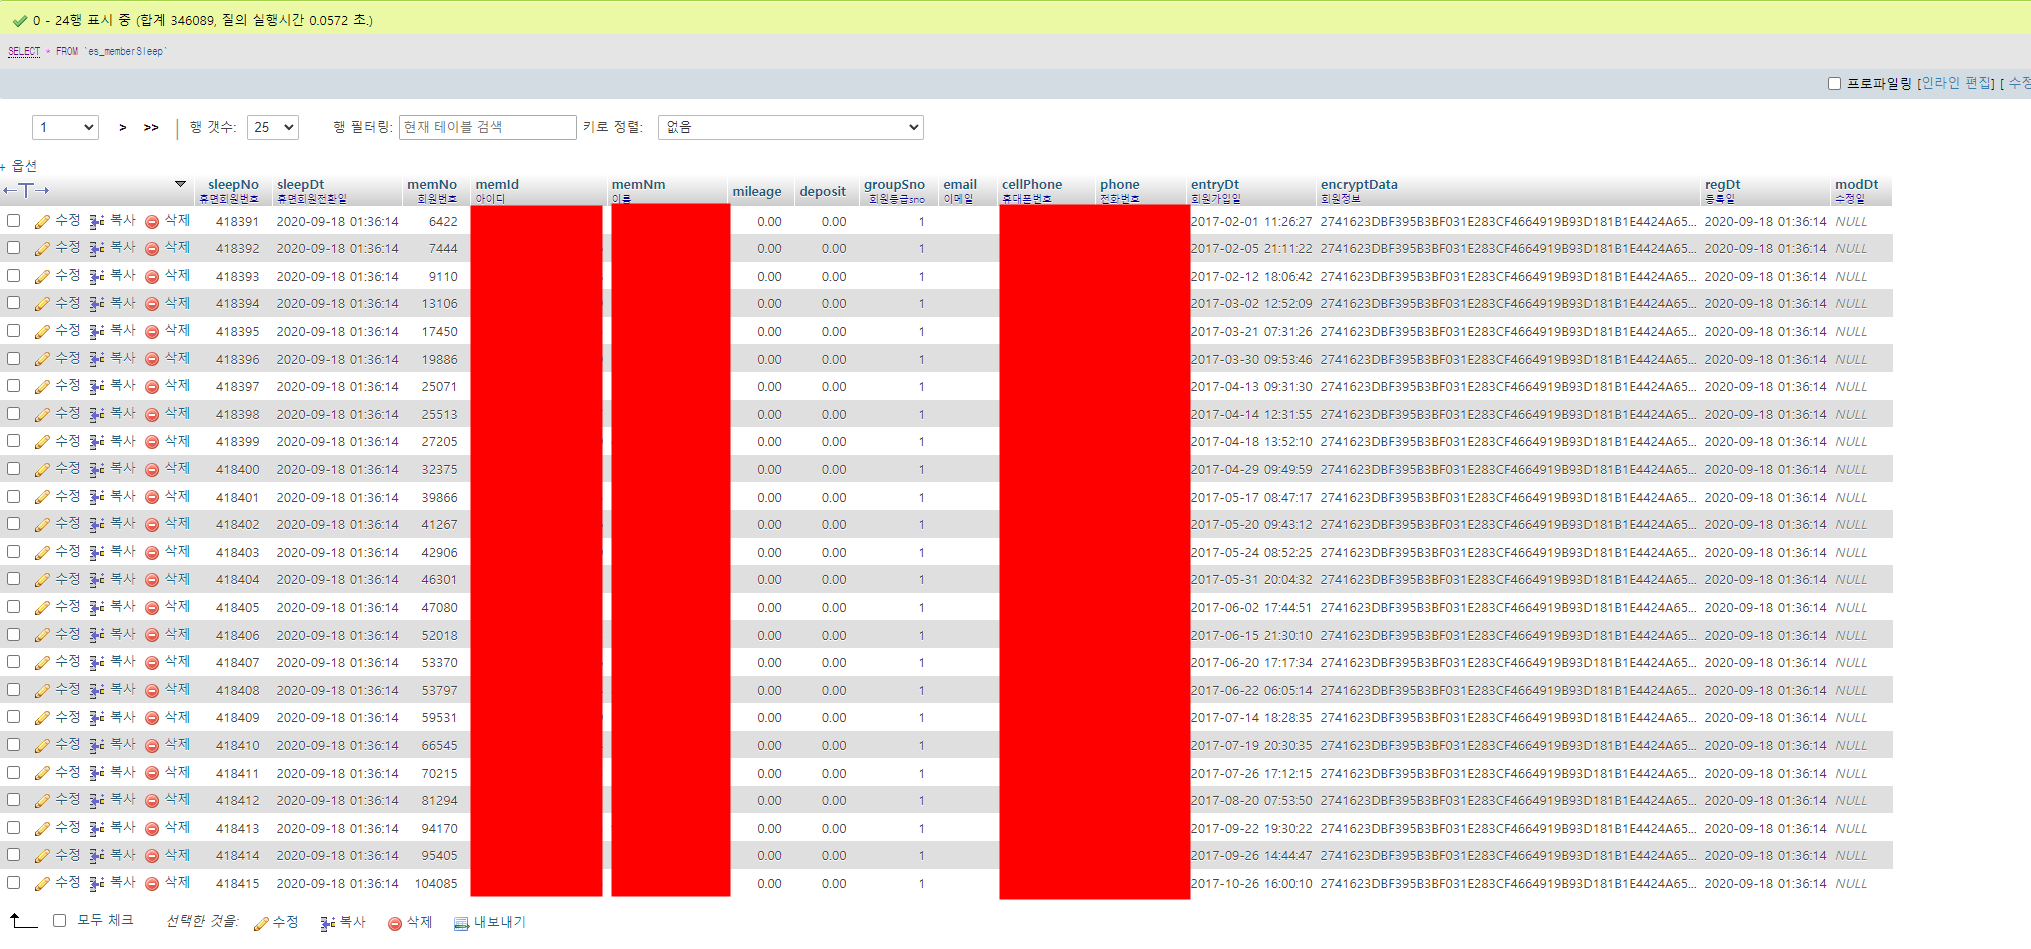Tick the checkbox for row 418410
2031x949 pixels.
(x=13, y=744)
